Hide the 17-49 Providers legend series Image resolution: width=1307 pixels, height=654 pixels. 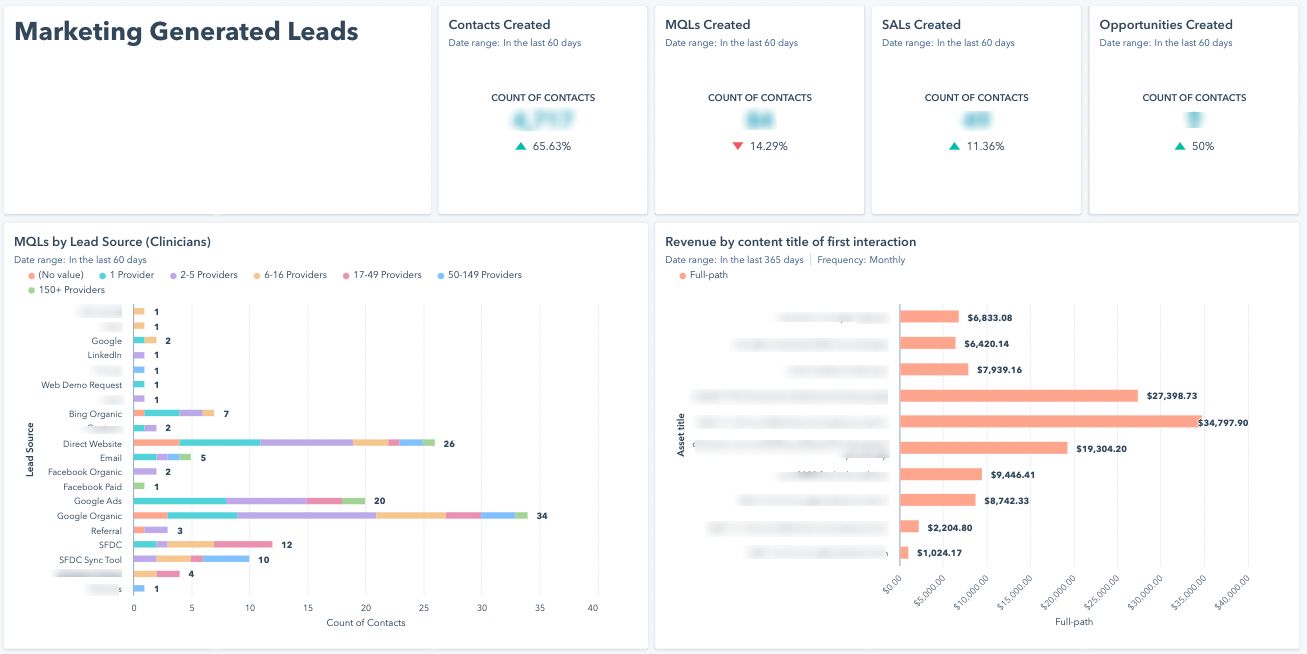(384, 275)
